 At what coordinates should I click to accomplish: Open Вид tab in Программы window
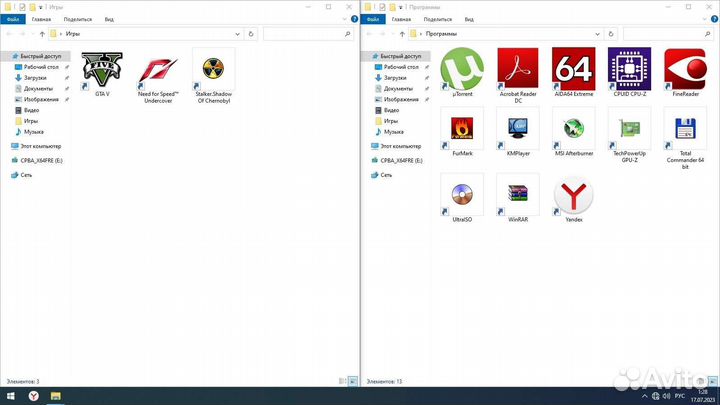pos(469,19)
